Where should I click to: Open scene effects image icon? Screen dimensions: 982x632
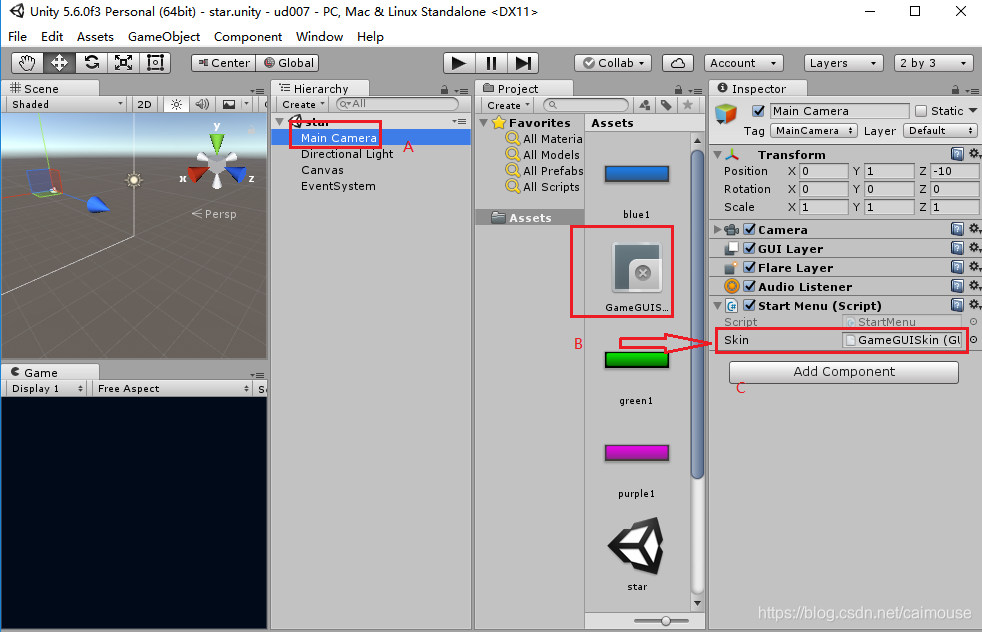coord(229,105)
